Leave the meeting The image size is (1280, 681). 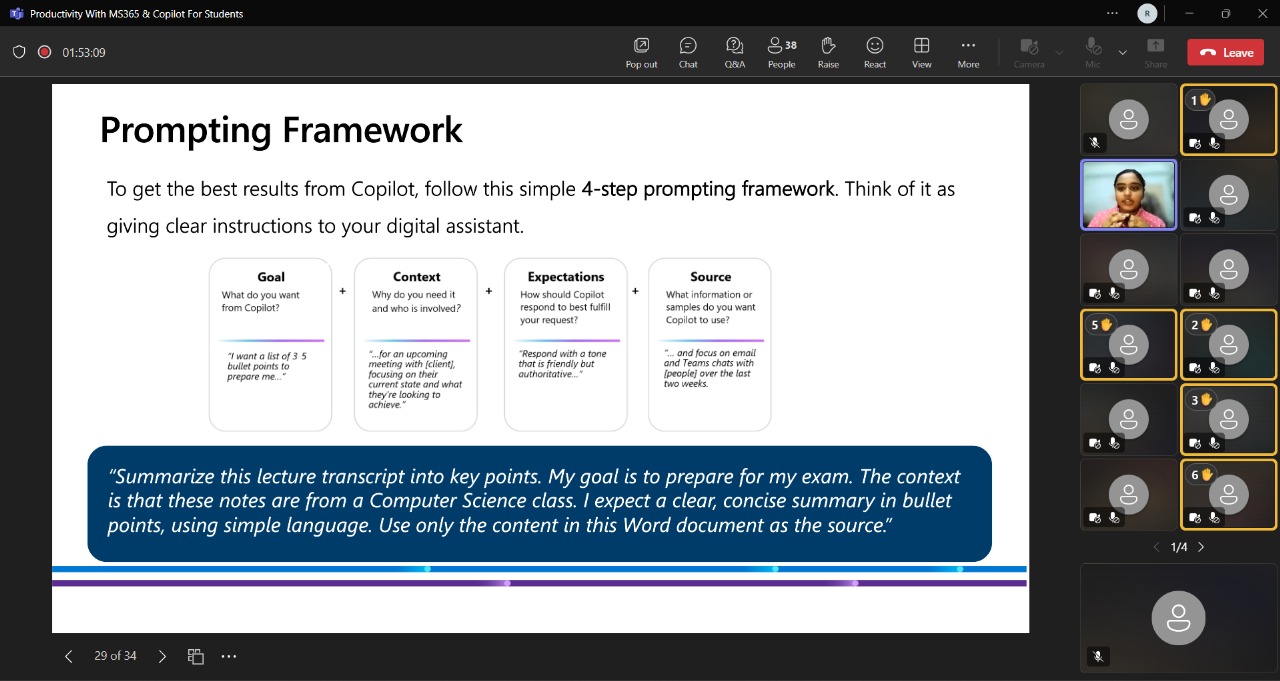pos(1225,52)
